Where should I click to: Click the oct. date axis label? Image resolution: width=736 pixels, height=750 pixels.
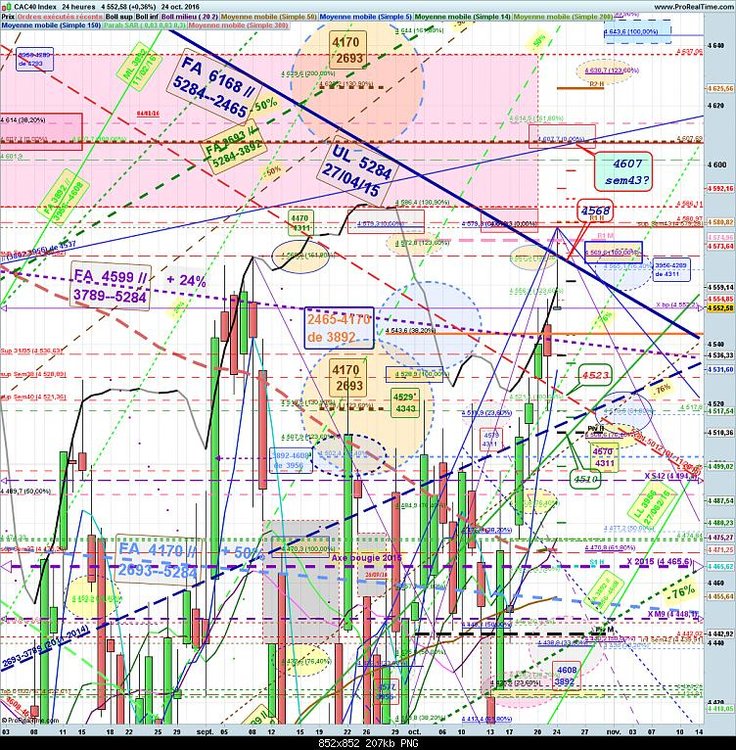415,732
